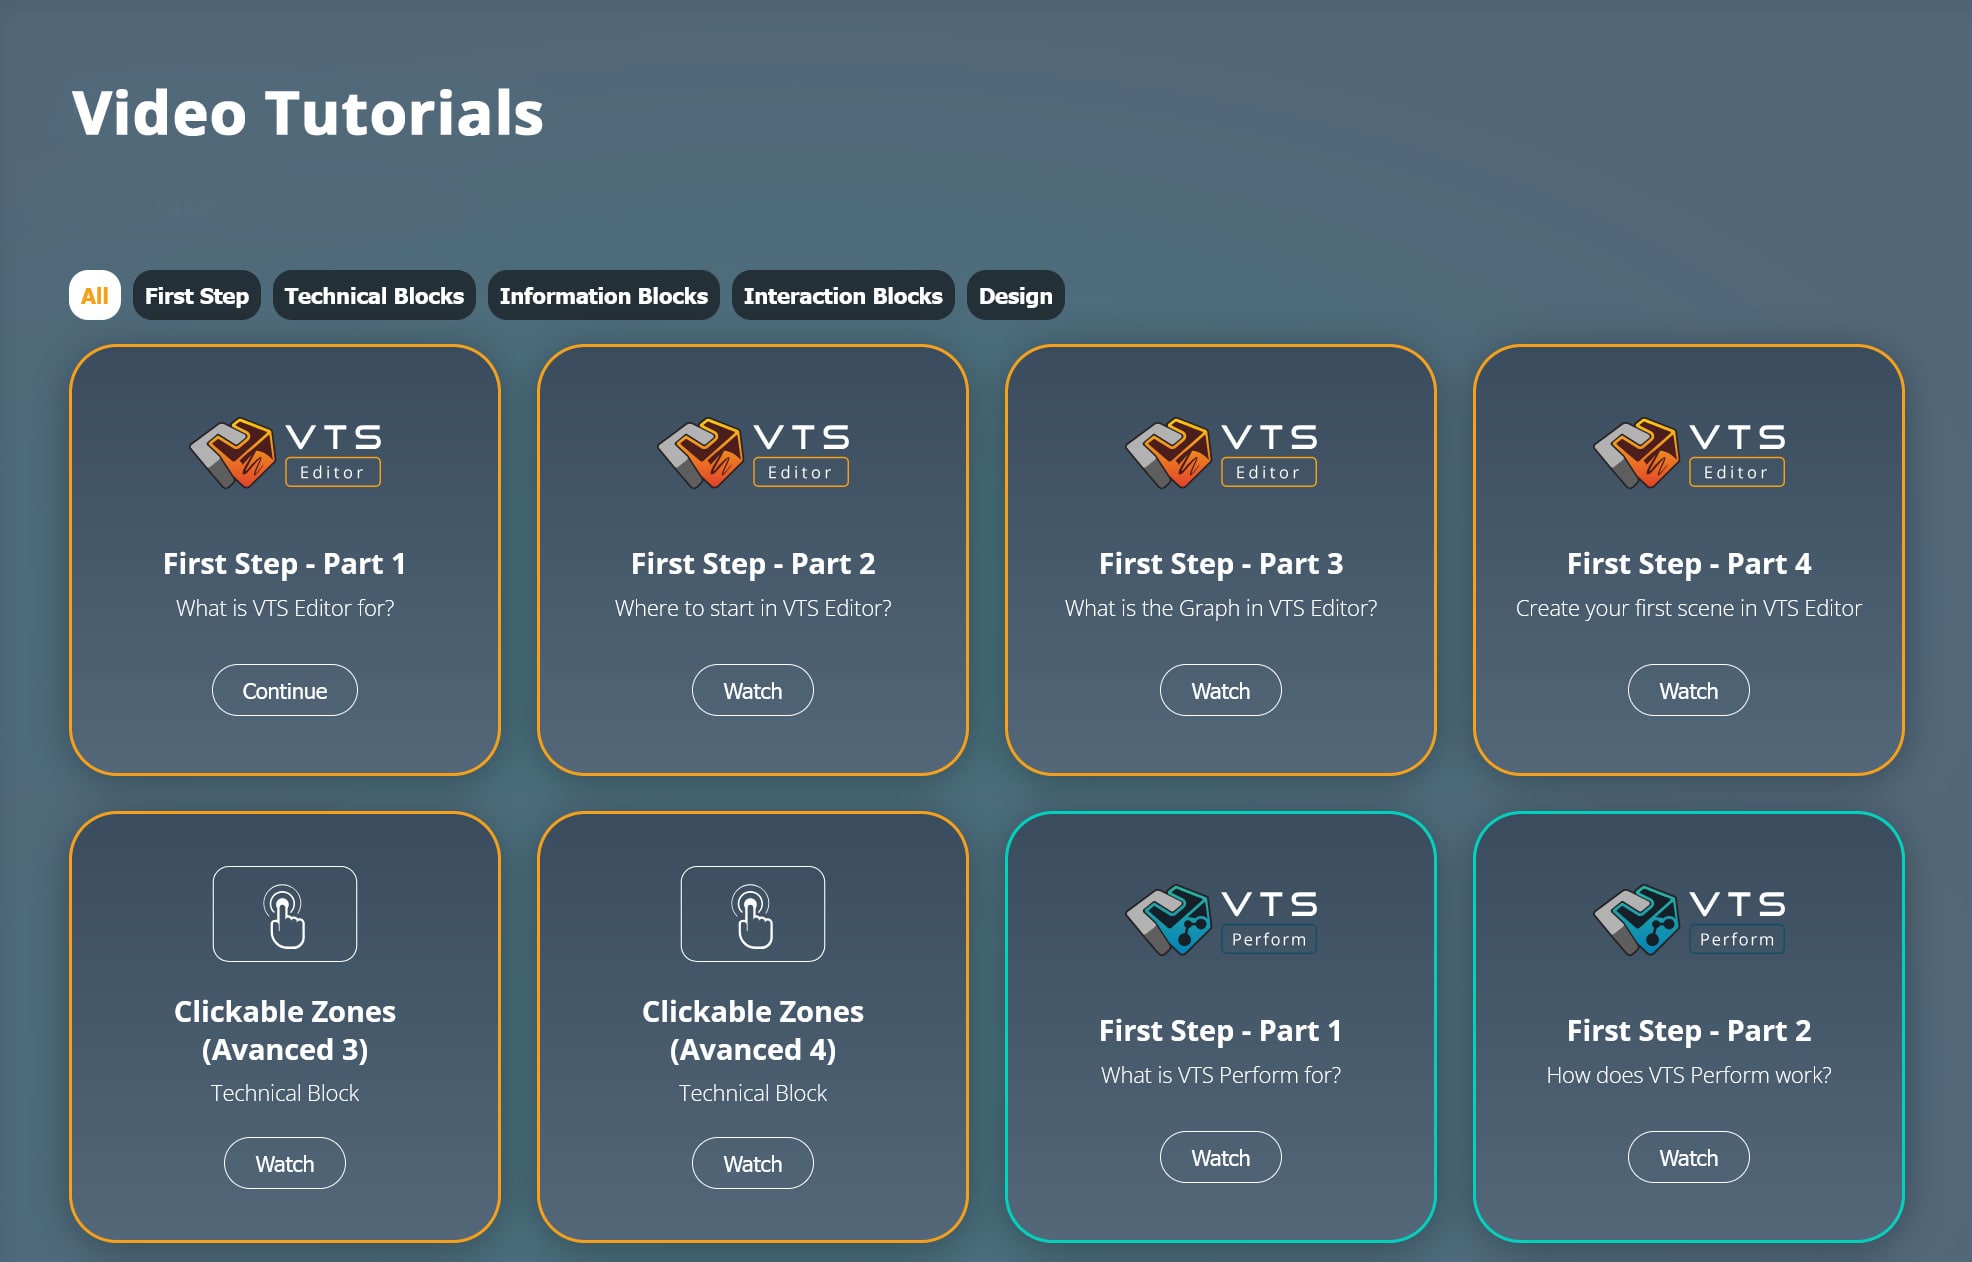This screenshot has height=1262, width=1972.
Task: Click the VTS Editor logo on First Step Part 4
Action: 1688,452
